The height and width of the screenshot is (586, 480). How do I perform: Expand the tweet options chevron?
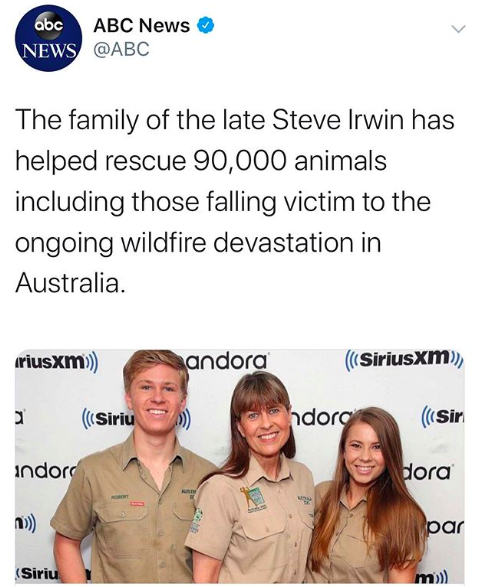[458, 29]
